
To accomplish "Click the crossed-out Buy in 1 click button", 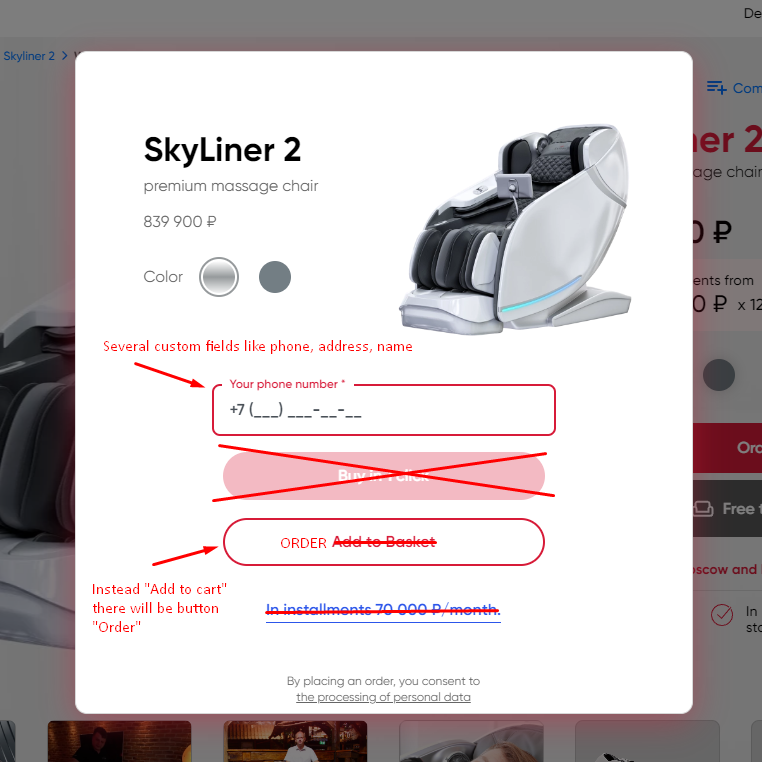I will 384,476.
